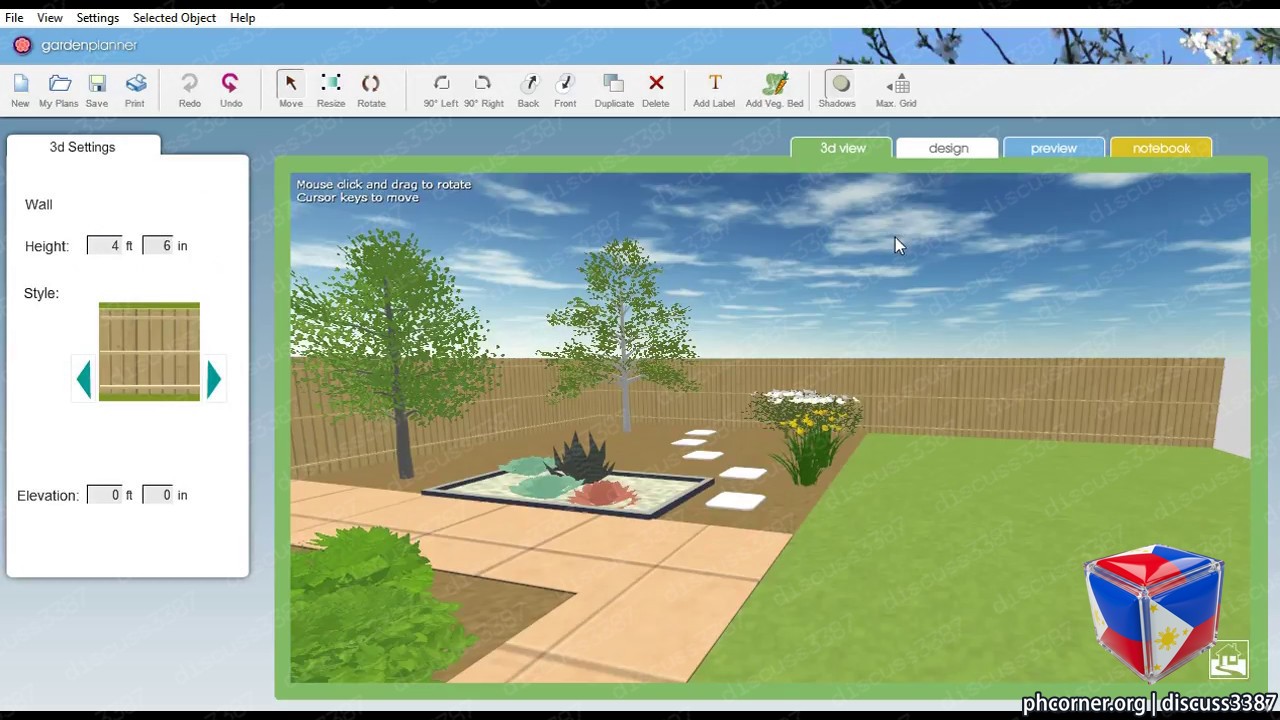Bring object to Front

point(565,90)
